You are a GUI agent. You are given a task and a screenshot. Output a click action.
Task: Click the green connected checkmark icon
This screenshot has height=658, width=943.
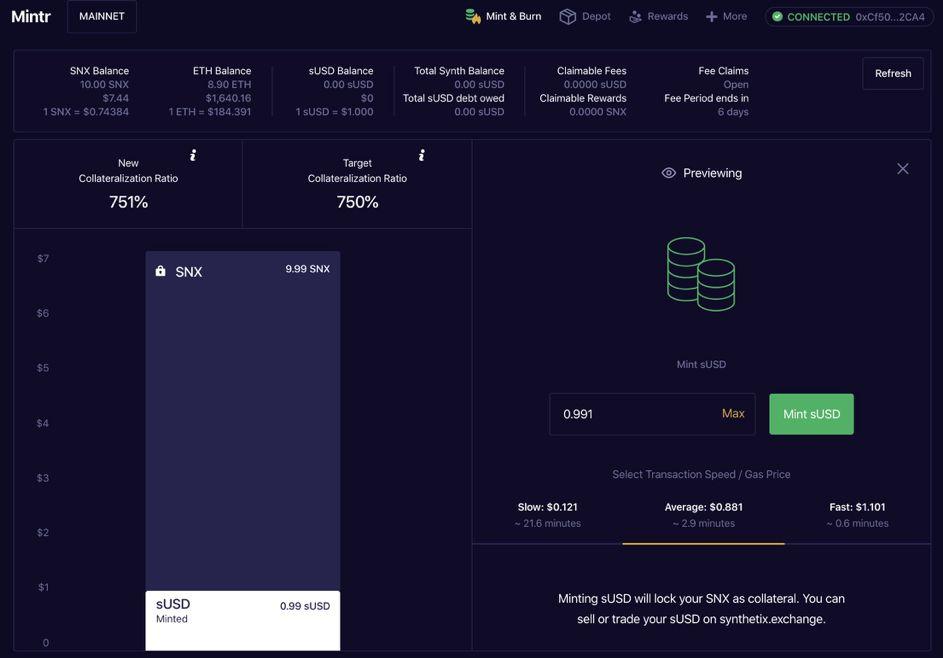777,17
